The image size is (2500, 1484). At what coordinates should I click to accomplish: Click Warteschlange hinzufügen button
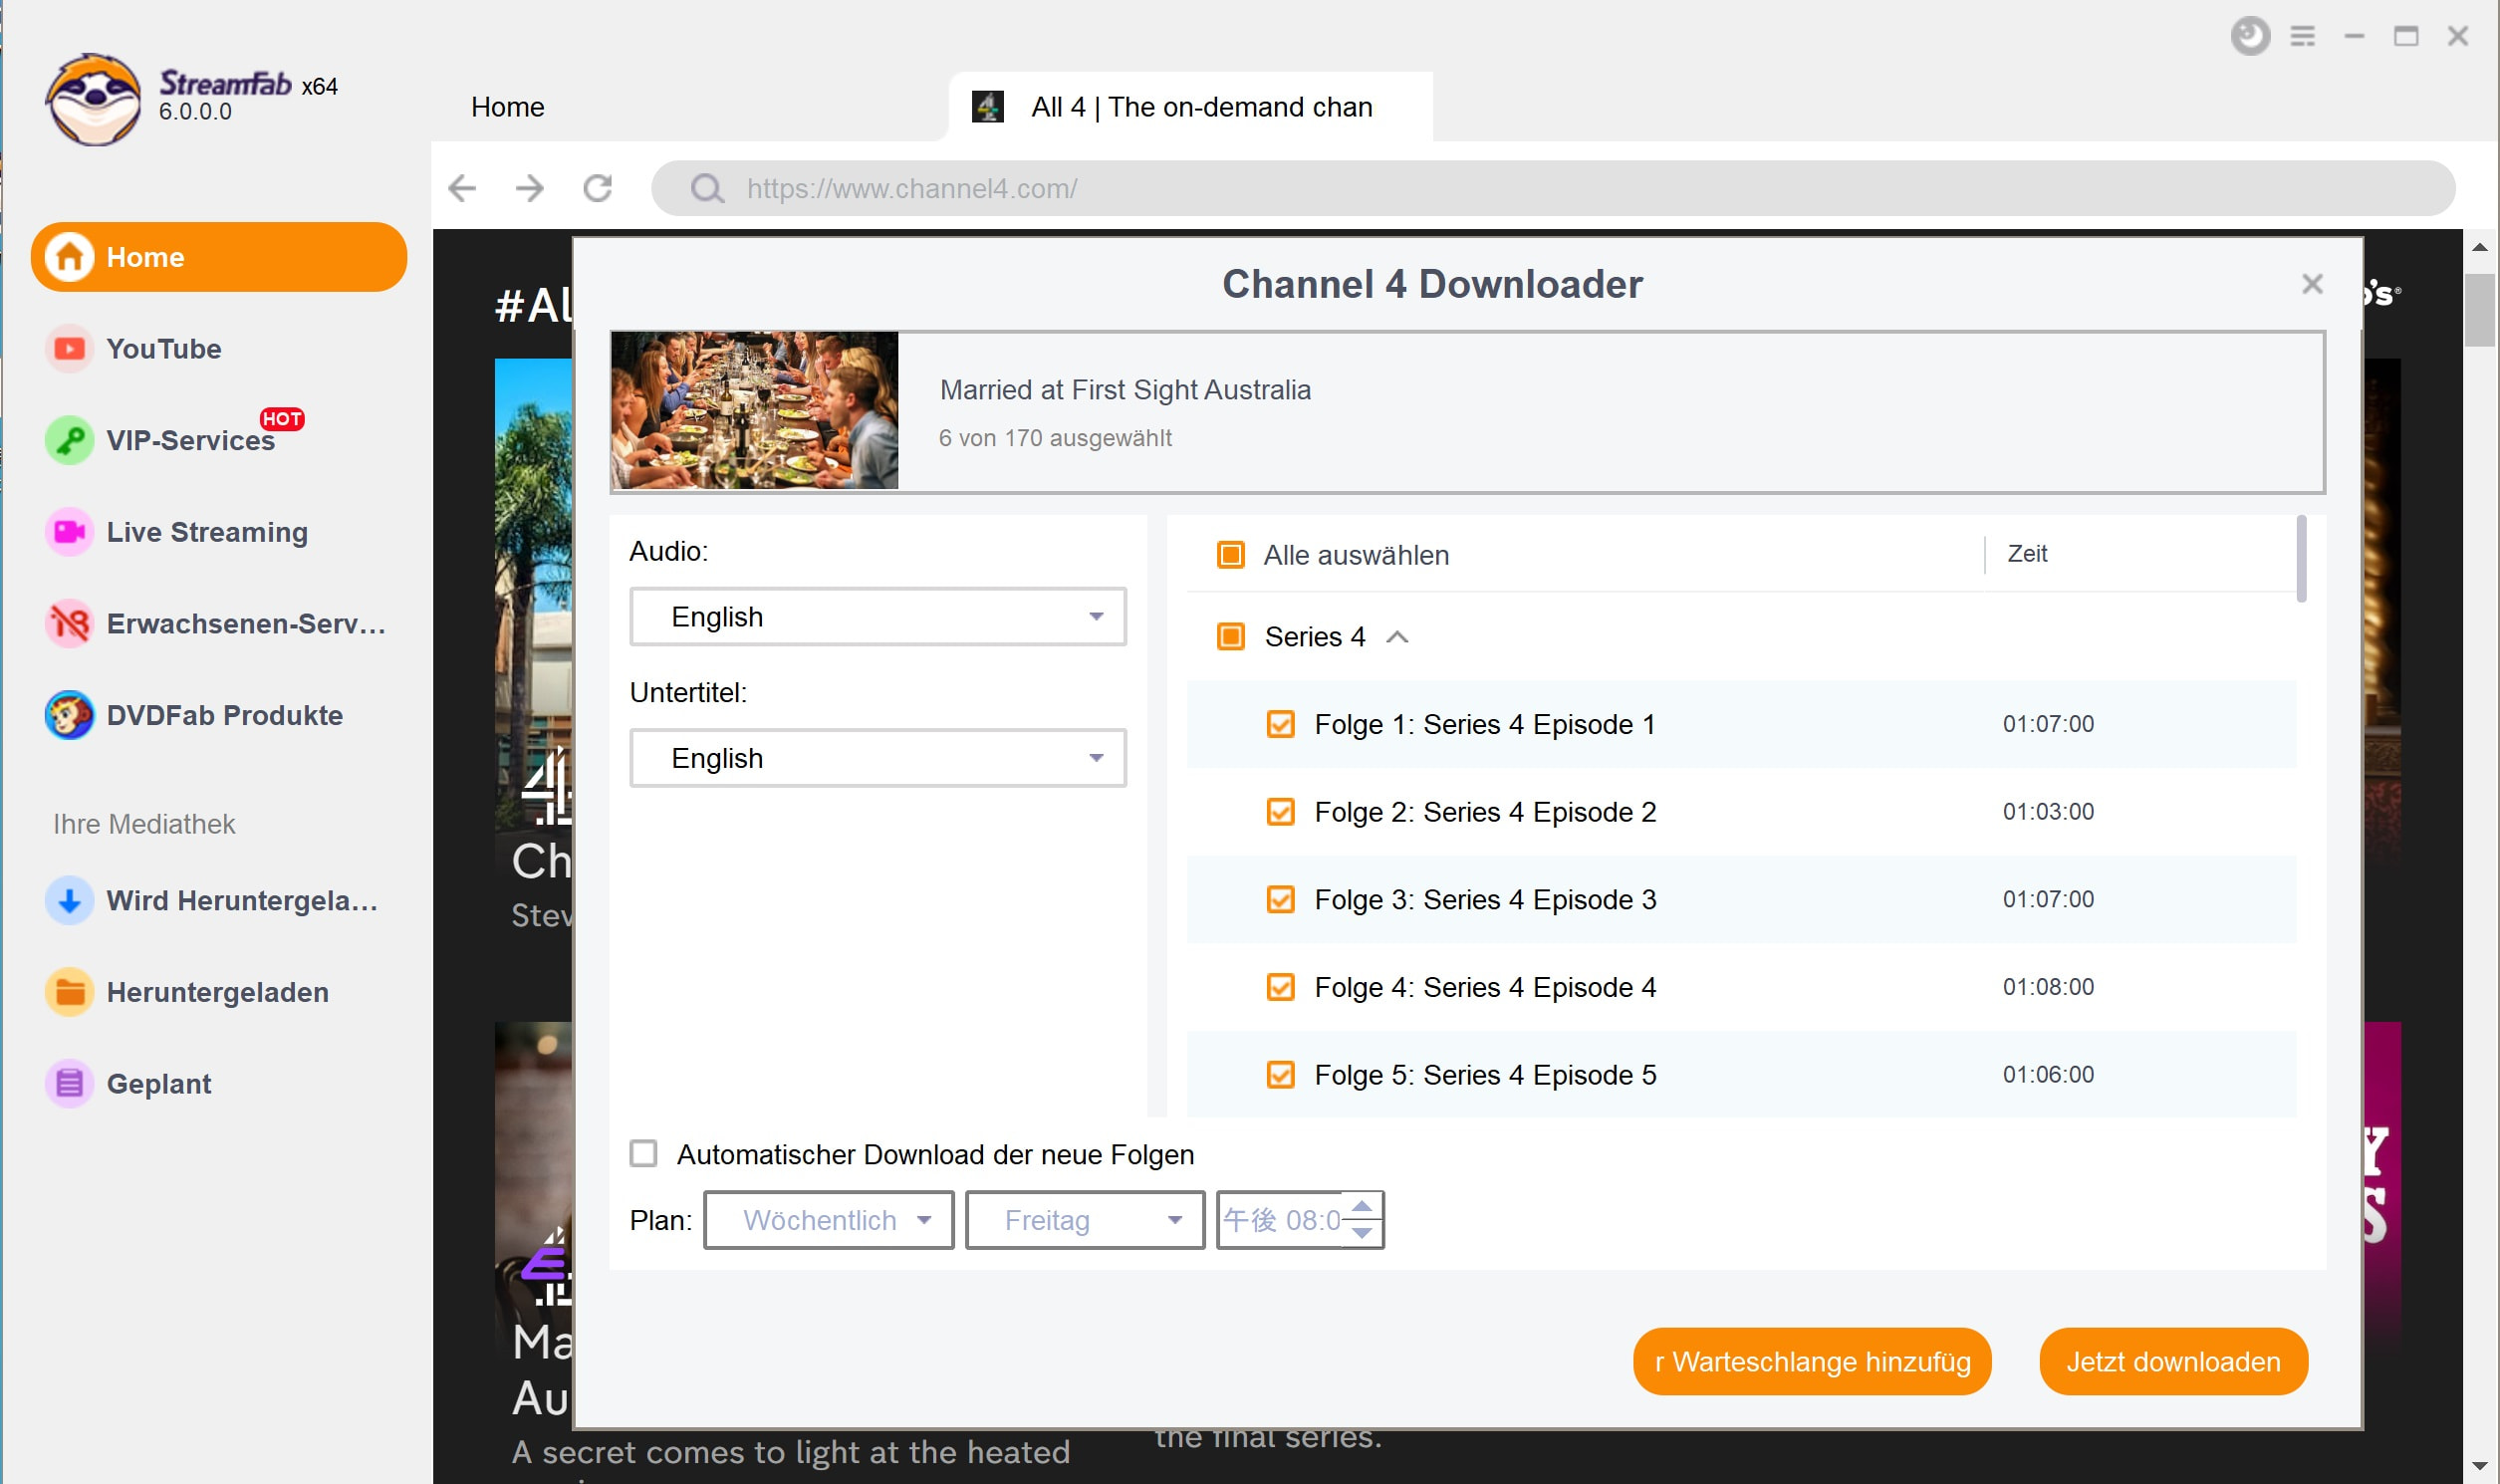[1812, 1362]
